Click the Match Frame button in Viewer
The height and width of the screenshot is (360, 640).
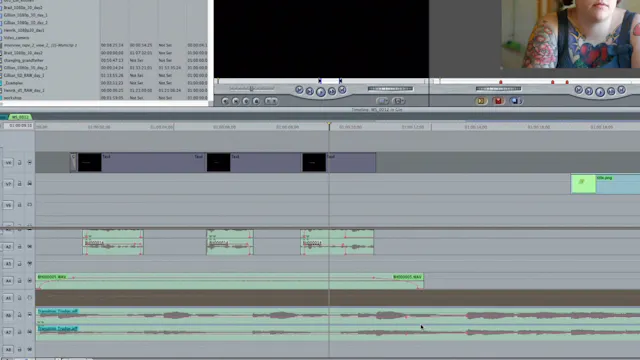tap(225, 101)
